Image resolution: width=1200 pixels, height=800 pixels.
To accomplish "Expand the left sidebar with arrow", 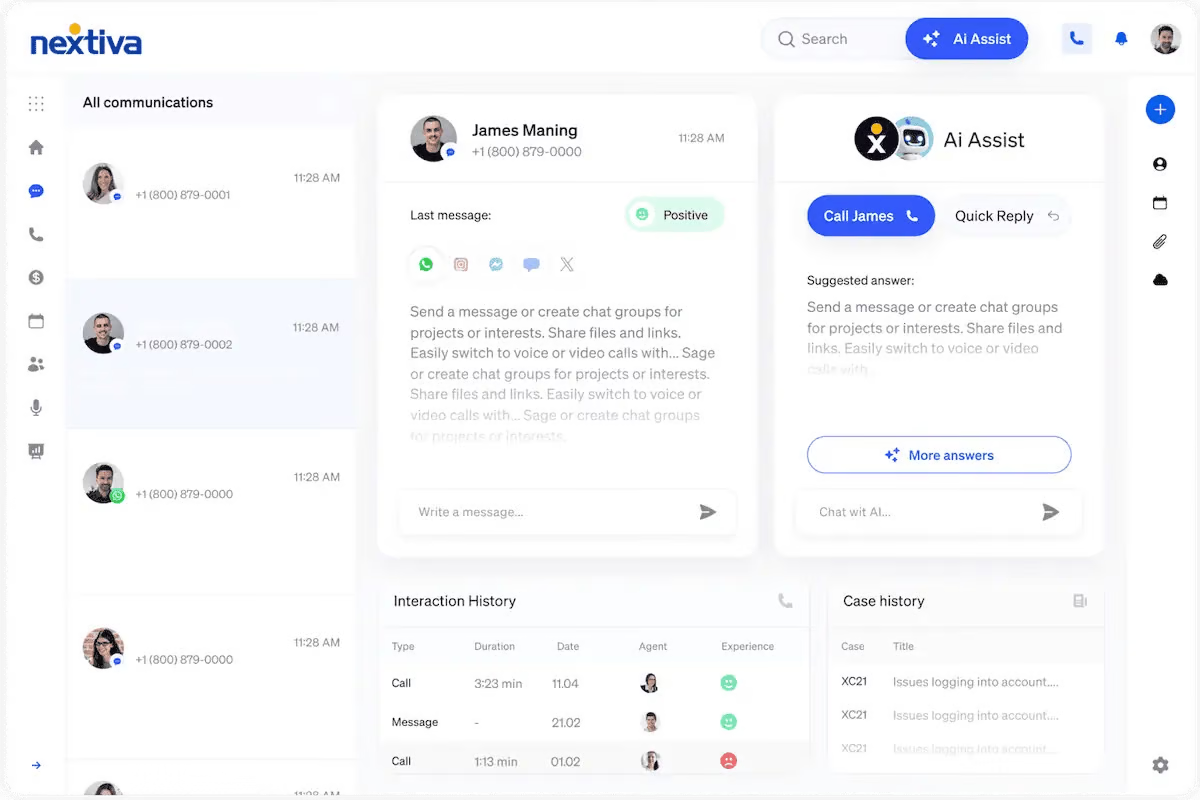I will click(x=36, y=765).
